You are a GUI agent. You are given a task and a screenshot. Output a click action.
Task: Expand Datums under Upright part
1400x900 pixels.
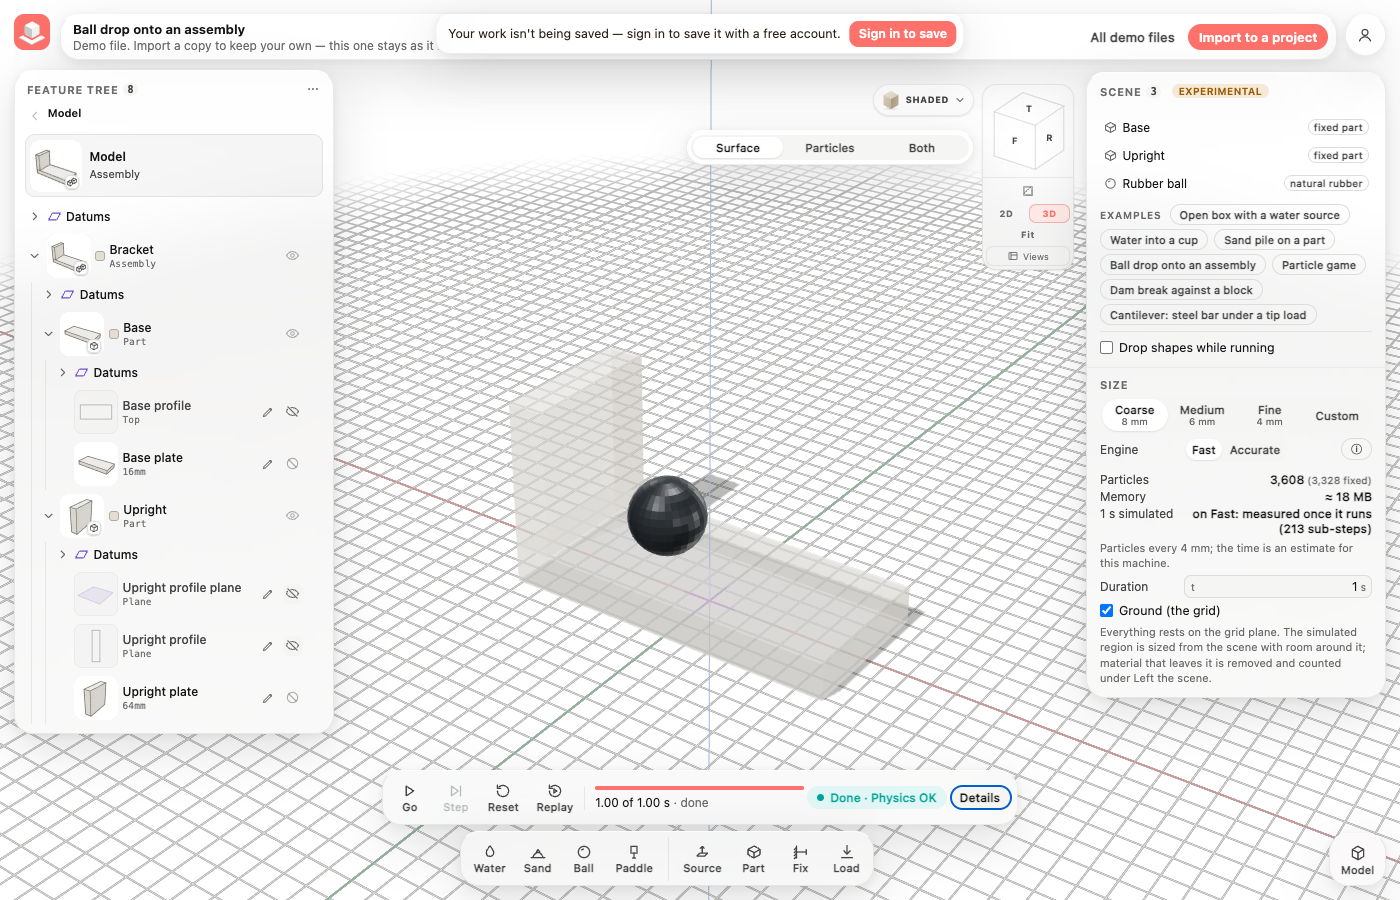[x=63, y=555]
